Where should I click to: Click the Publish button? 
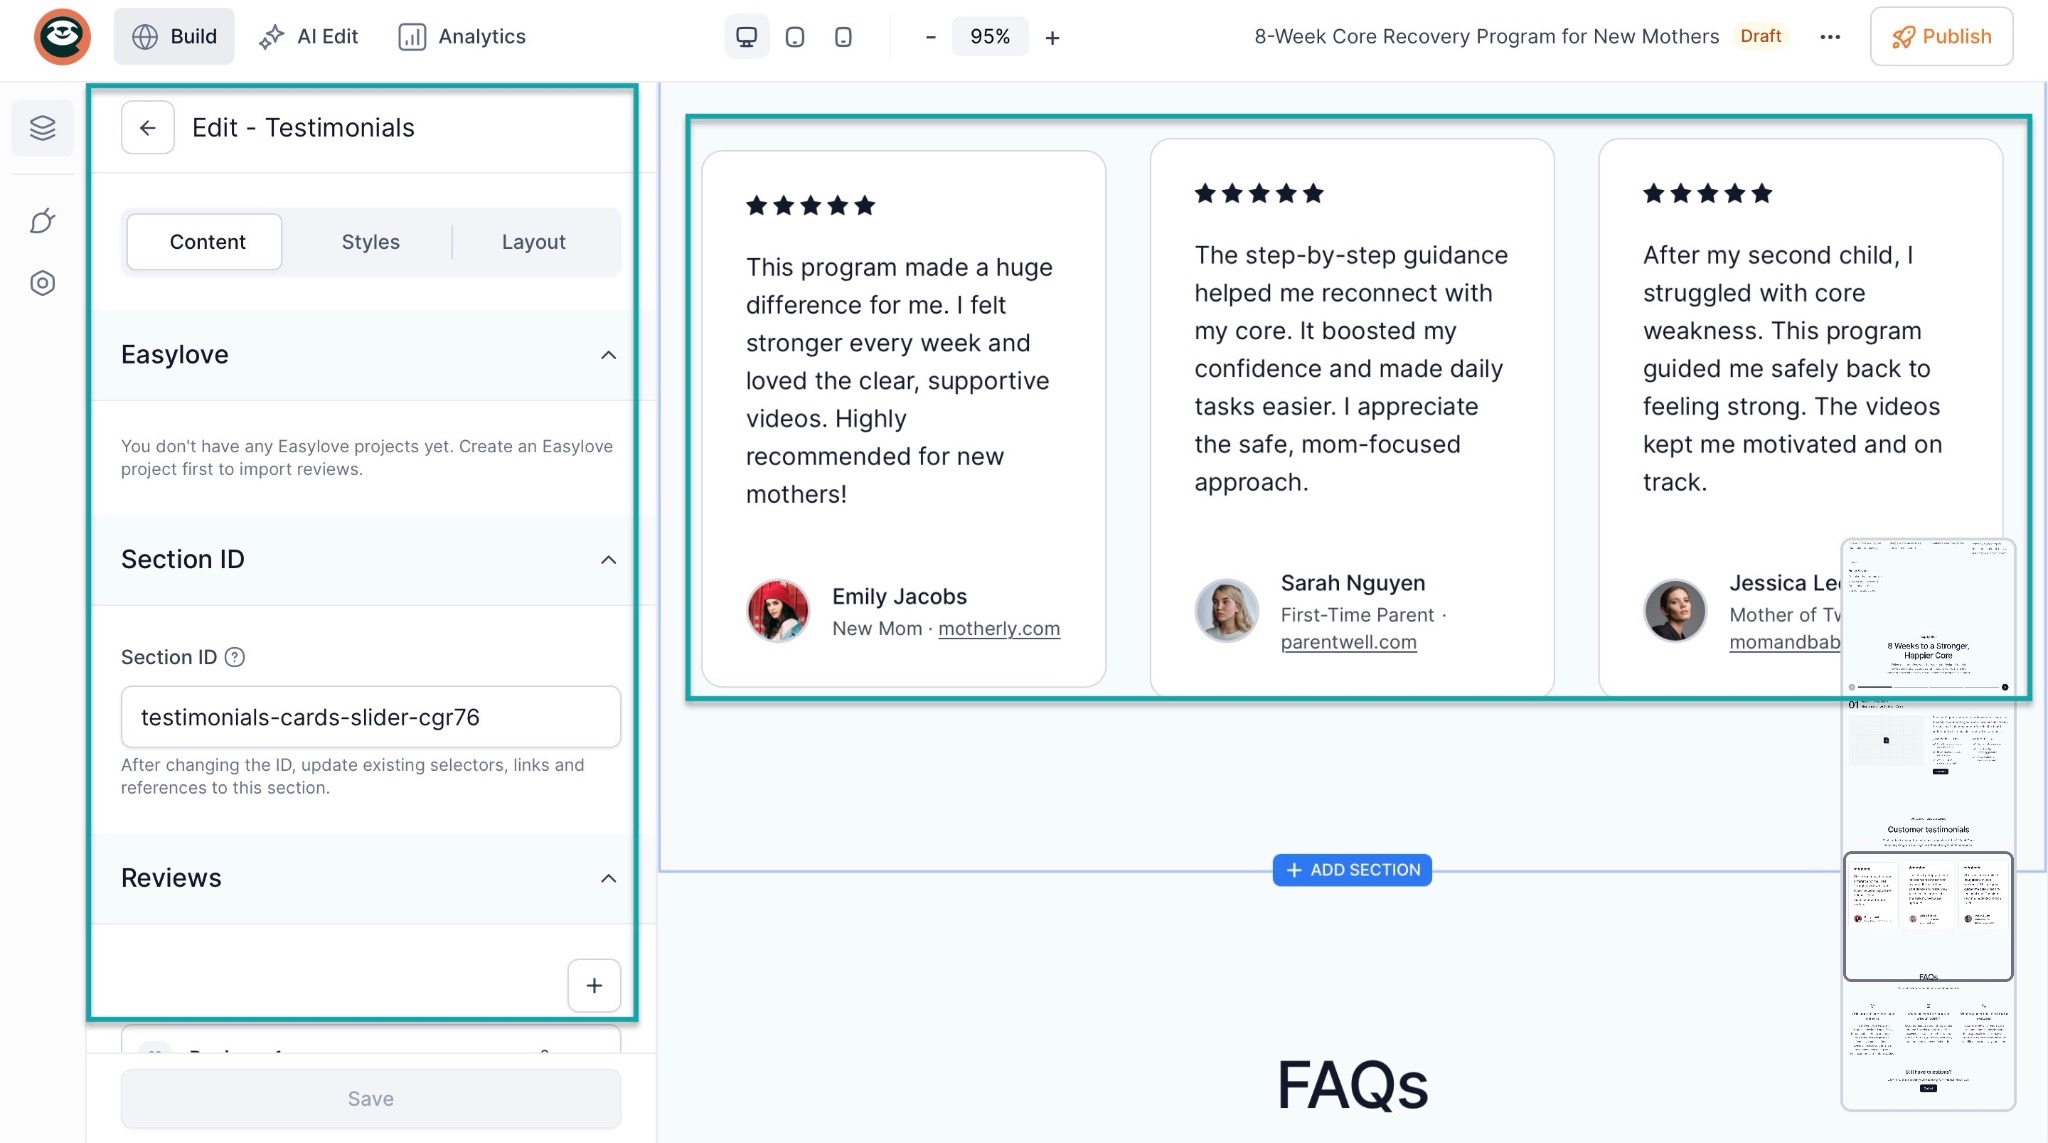(x=1940, y=37)
